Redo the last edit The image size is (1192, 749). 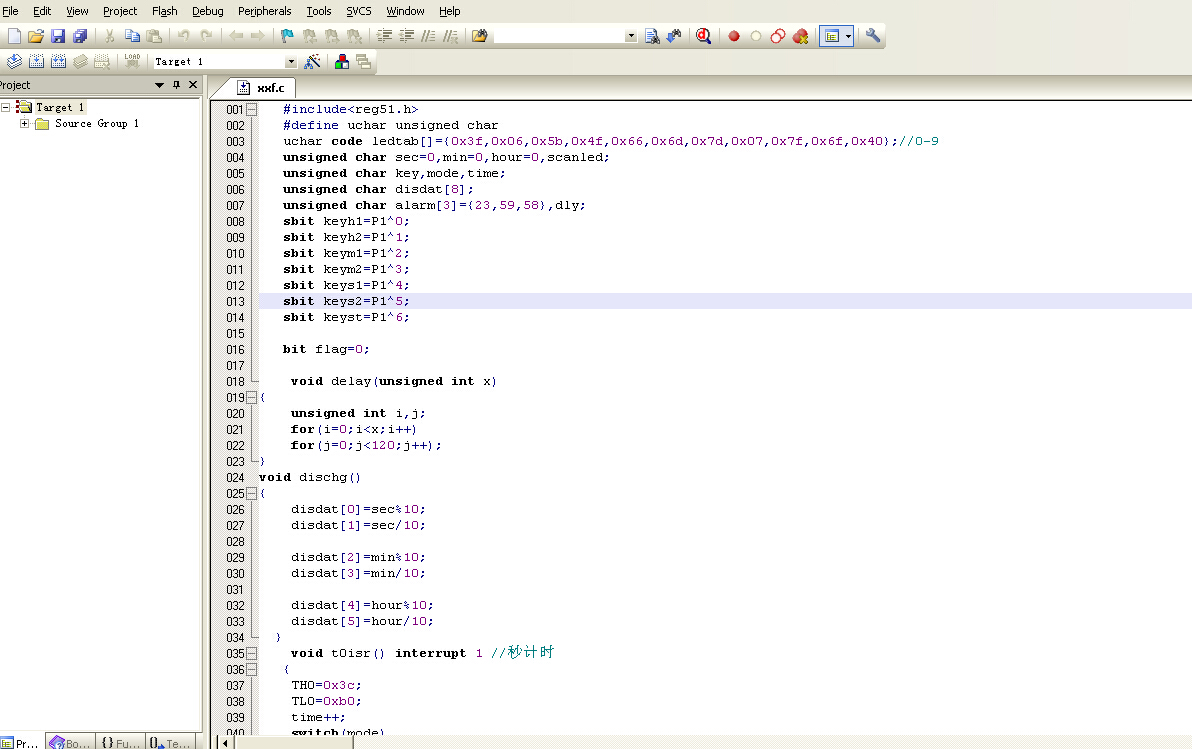point(206,36)
